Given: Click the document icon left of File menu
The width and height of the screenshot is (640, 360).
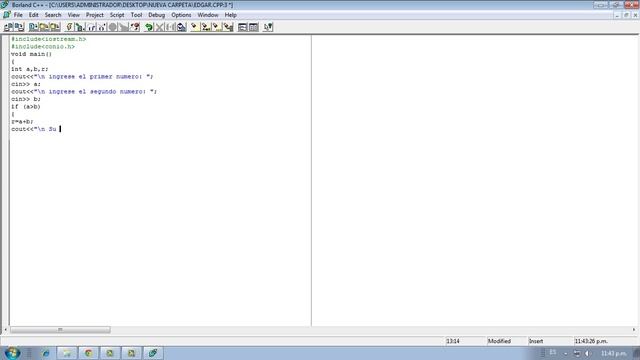Looking at the screenshot, I should [6, 15].
